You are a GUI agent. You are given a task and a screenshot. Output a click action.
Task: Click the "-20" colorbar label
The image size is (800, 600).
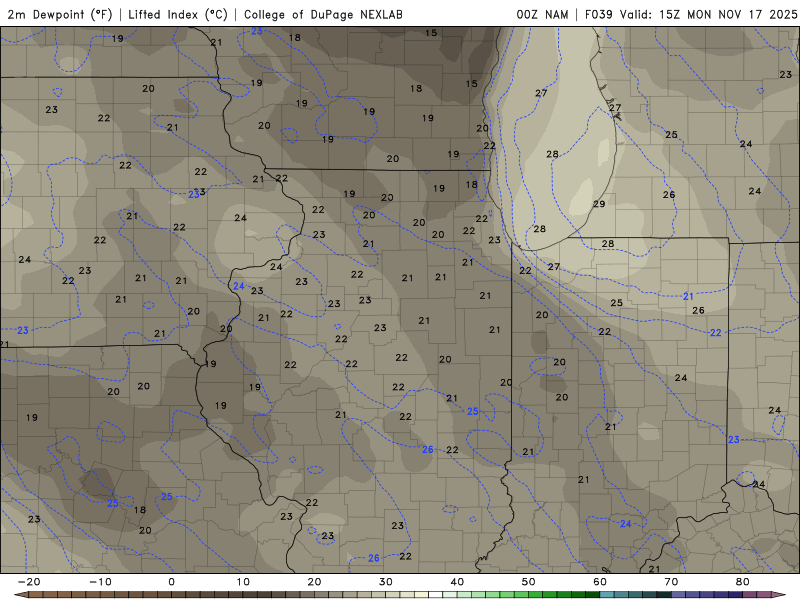tap(29, 582)
